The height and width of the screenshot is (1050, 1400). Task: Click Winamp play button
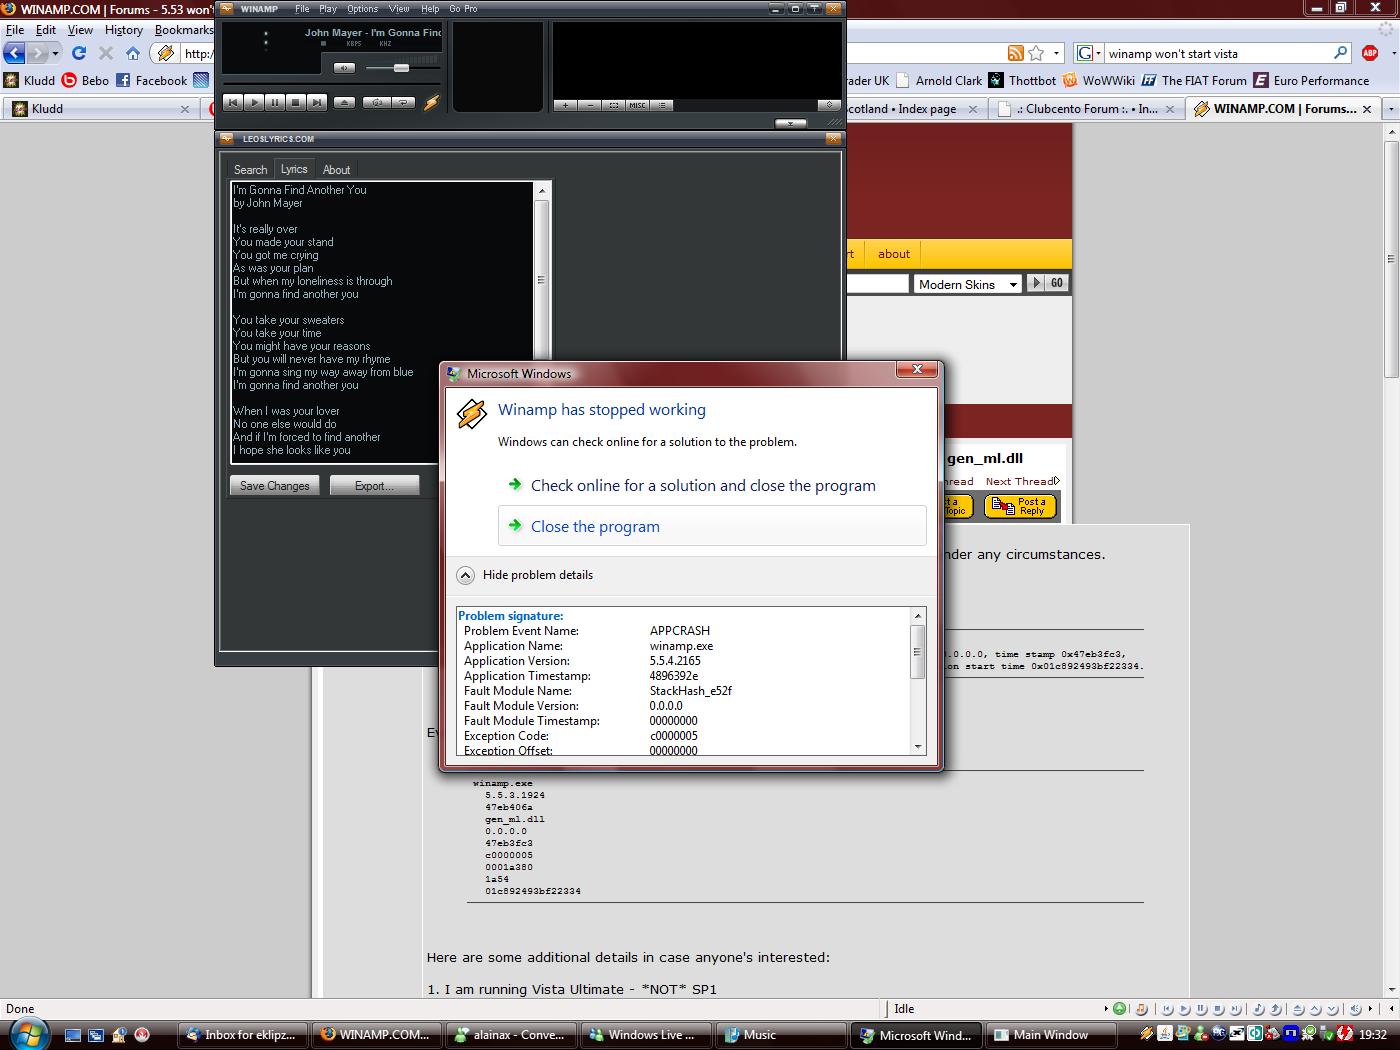[253, 102]
